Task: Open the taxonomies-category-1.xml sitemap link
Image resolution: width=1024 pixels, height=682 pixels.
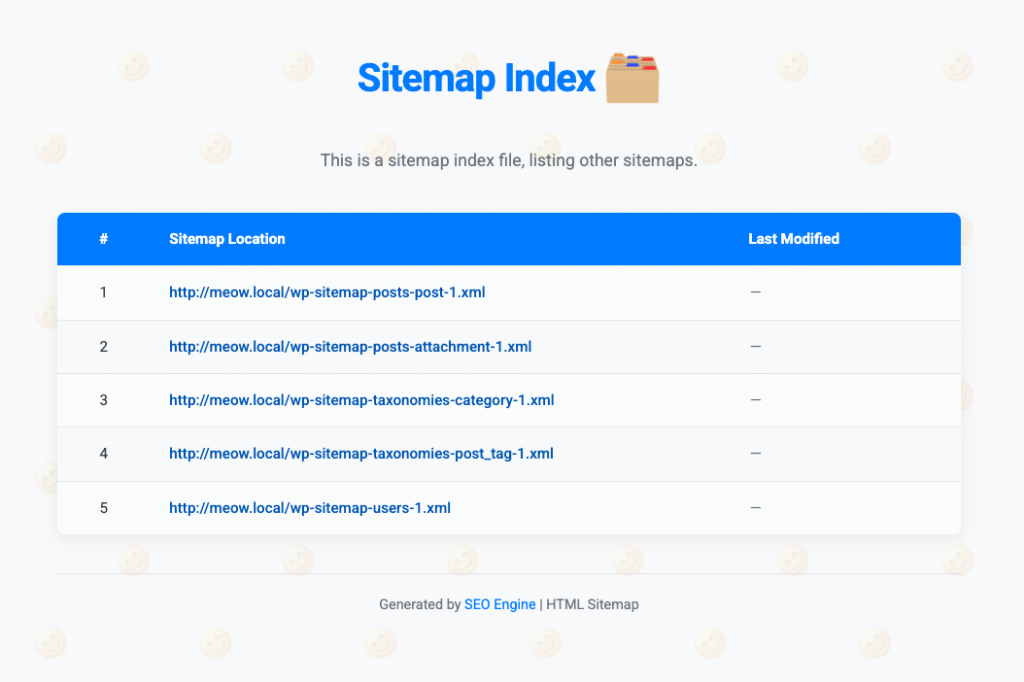Action: (x=361, y=400)
